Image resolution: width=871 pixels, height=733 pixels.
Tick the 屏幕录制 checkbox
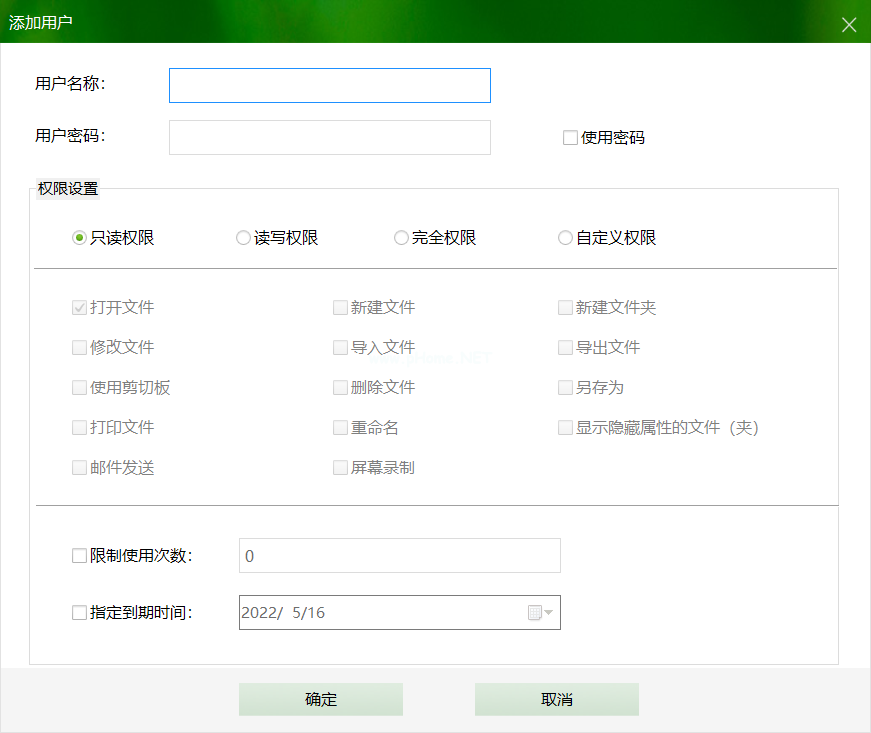tap(341, 467)
